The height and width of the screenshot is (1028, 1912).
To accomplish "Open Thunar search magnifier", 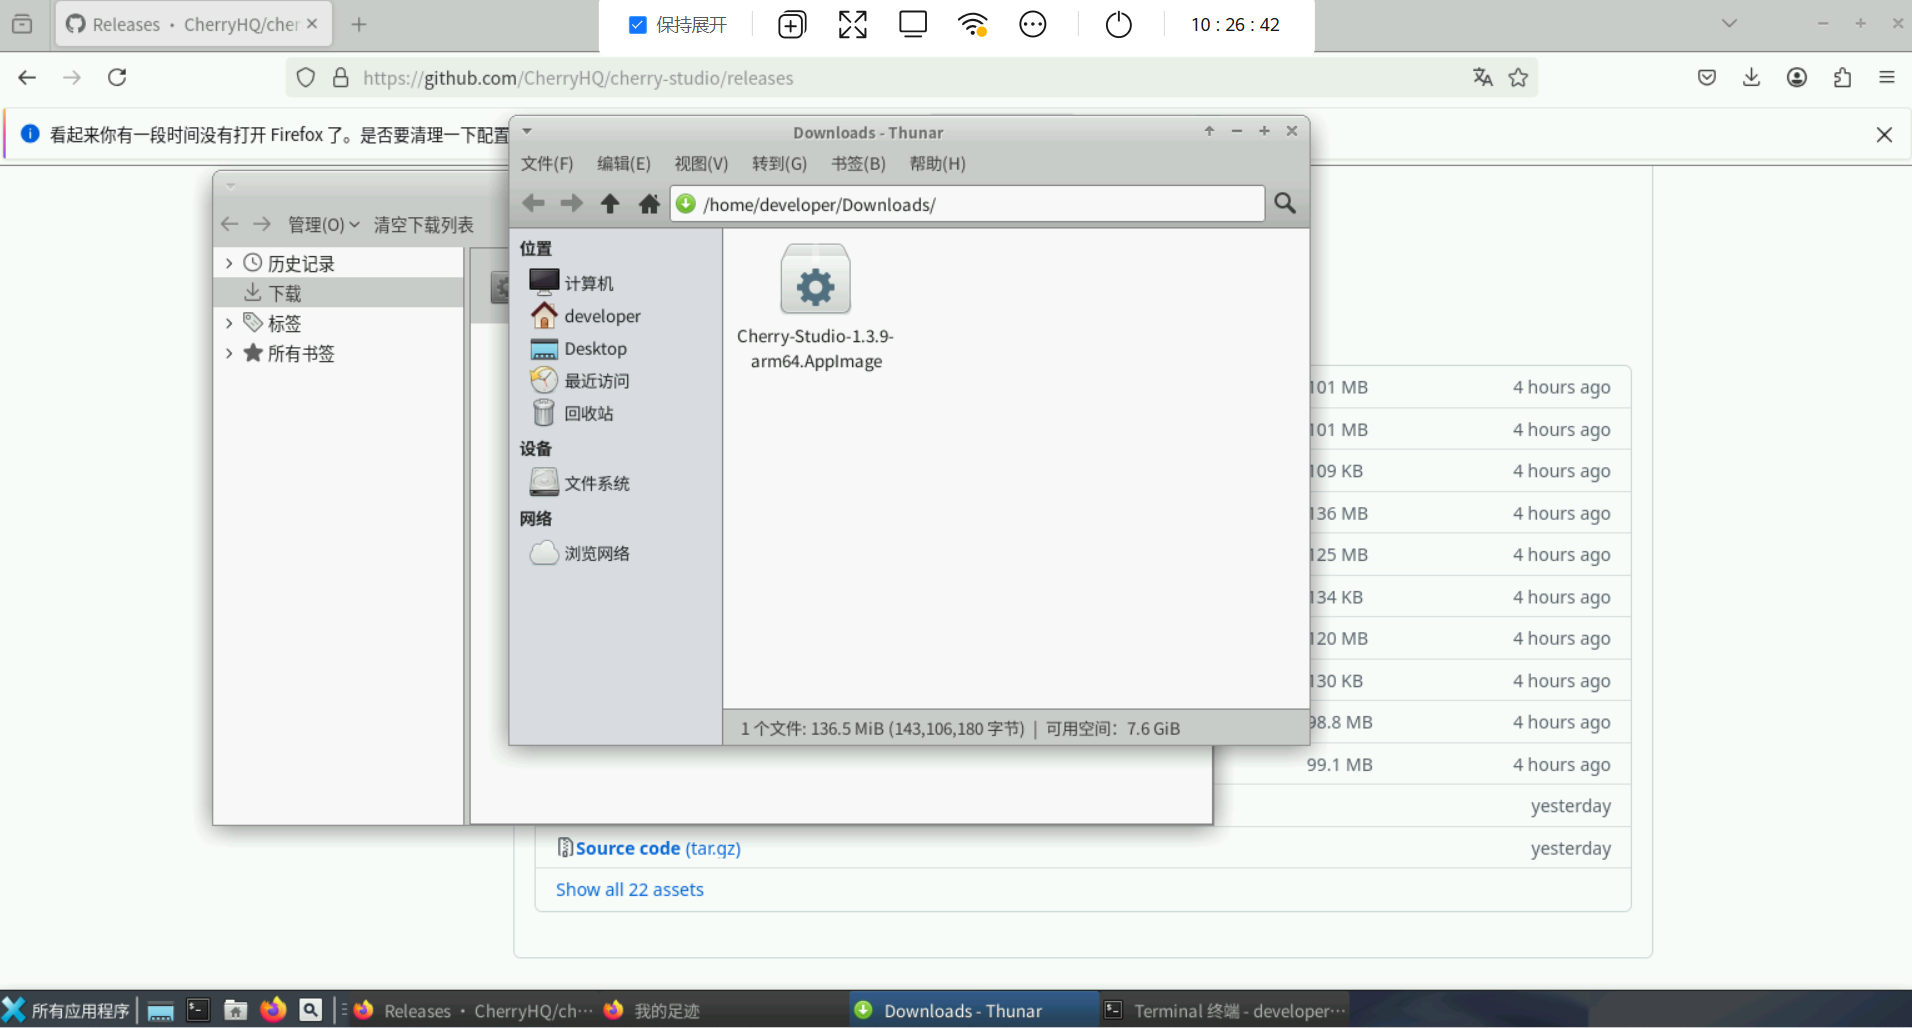I will 1285,204.
